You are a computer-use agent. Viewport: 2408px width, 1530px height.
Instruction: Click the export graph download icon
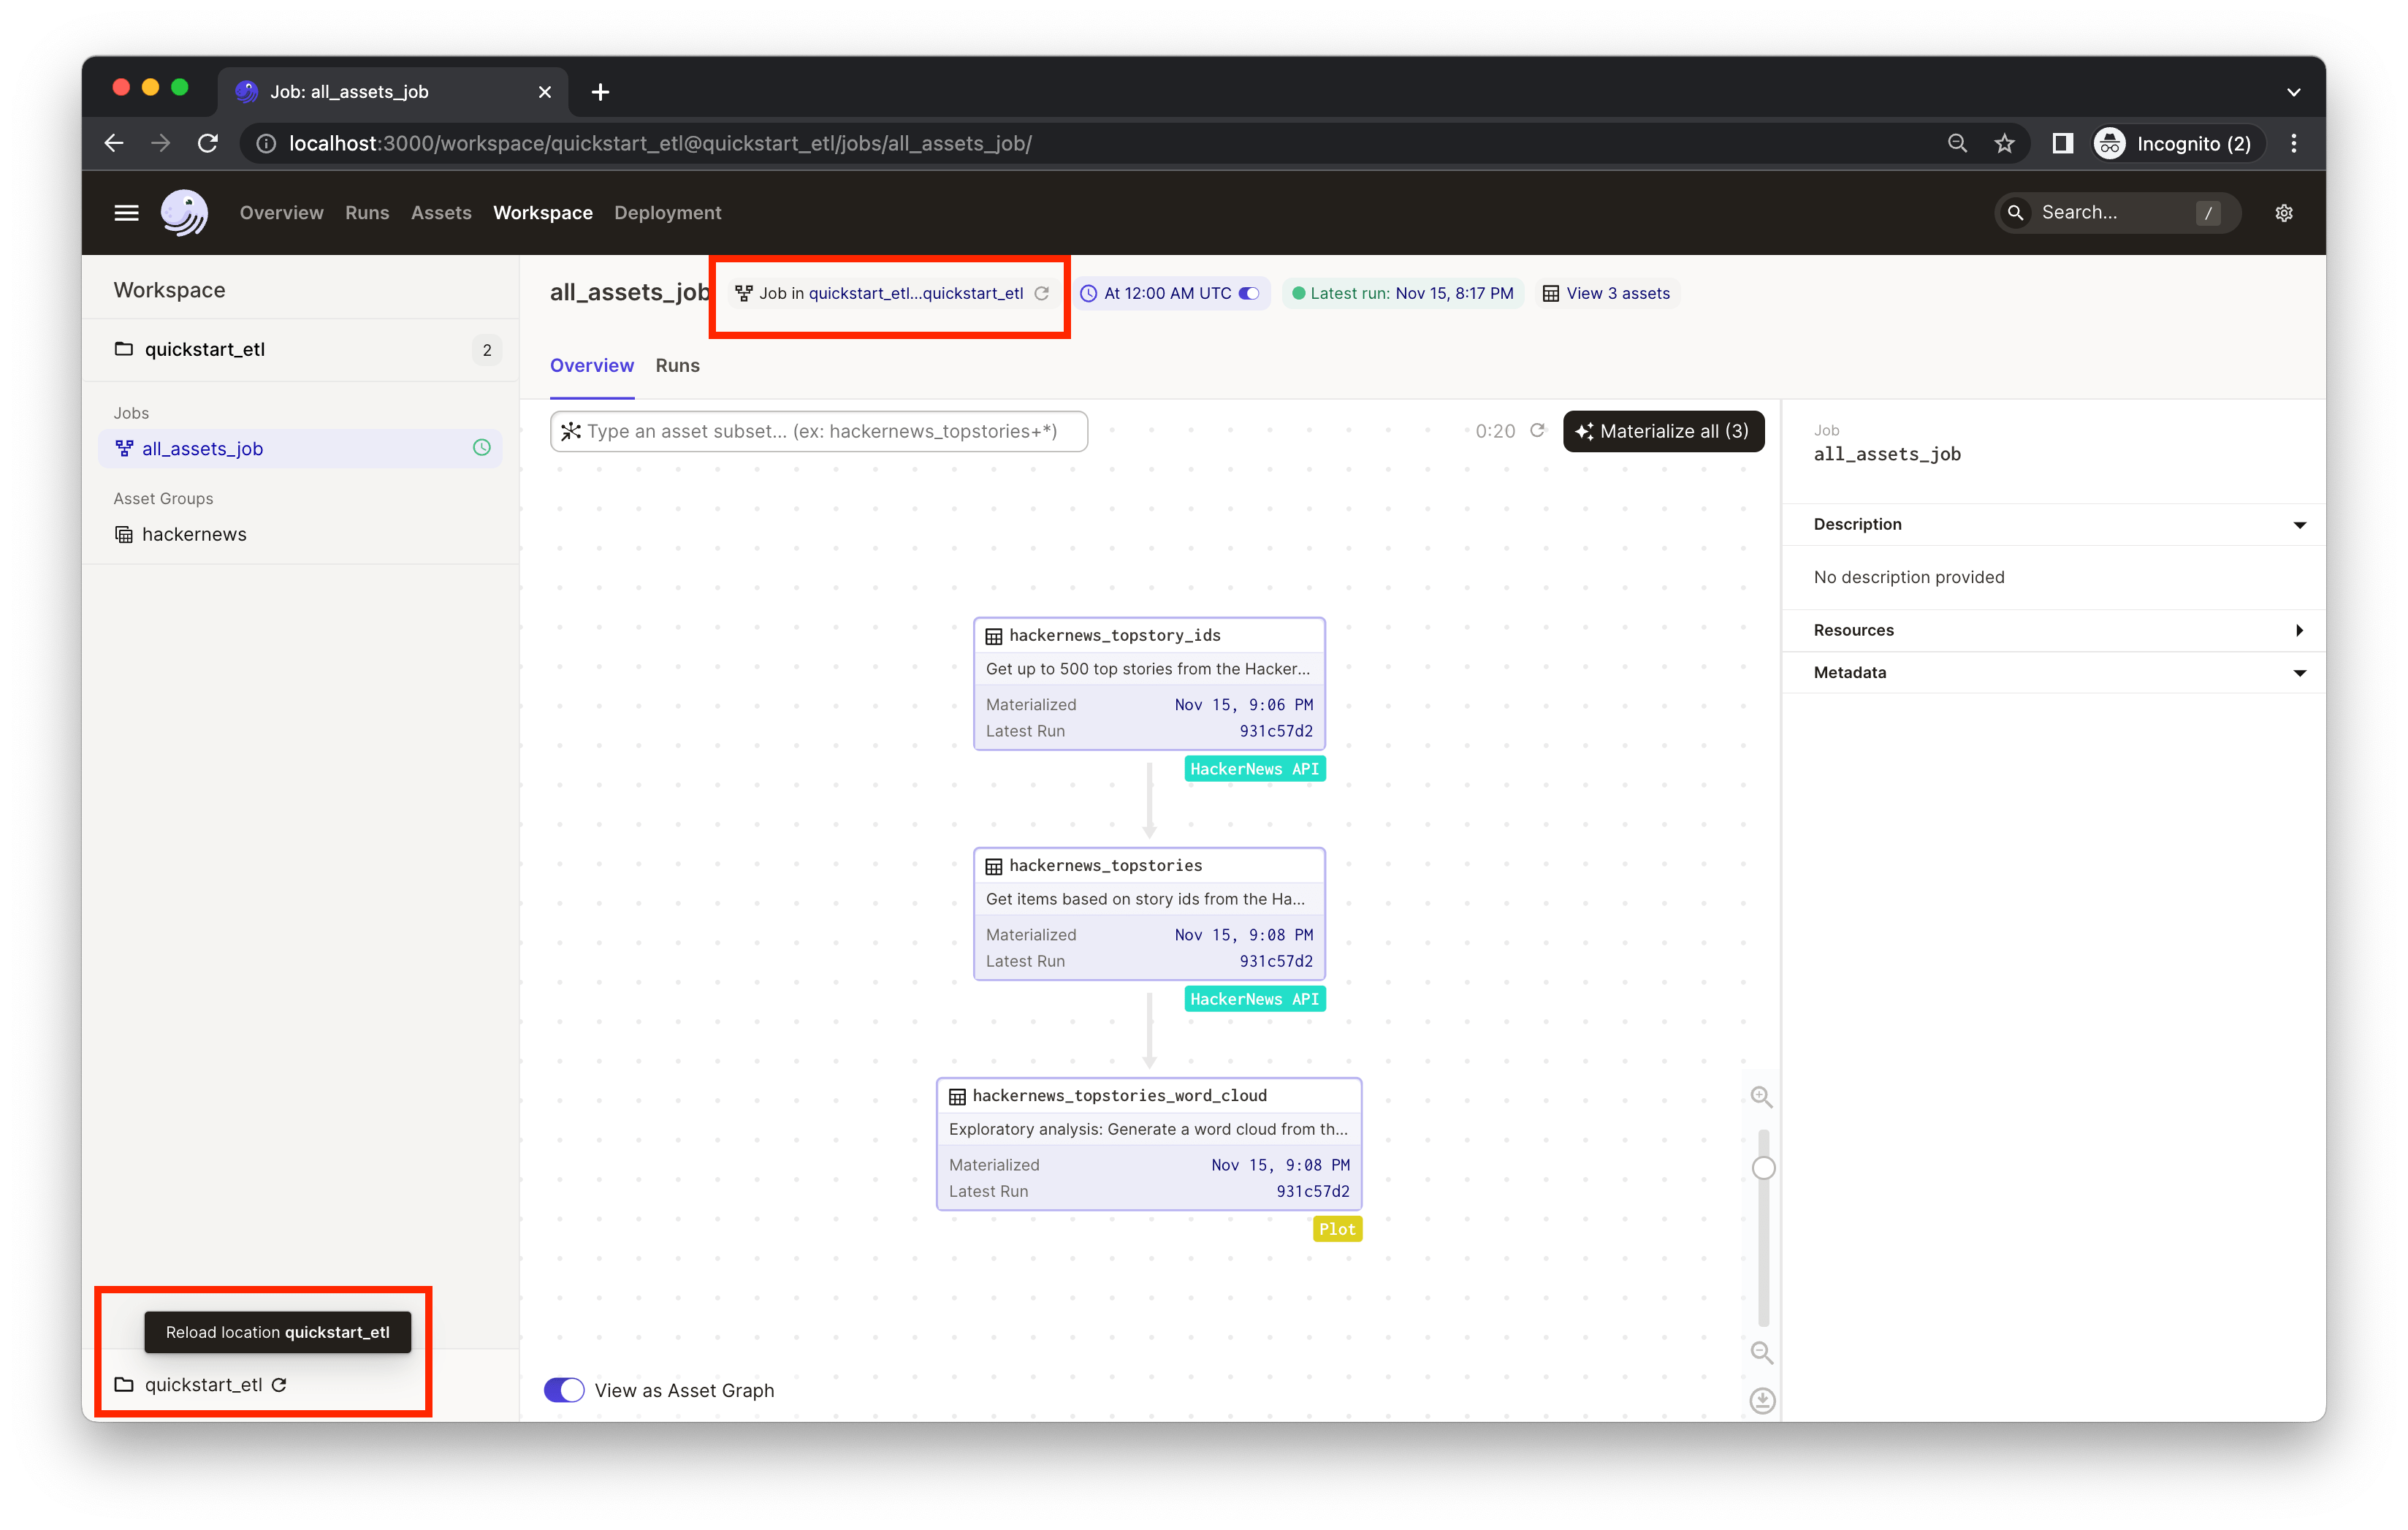pos(1762,1400)
